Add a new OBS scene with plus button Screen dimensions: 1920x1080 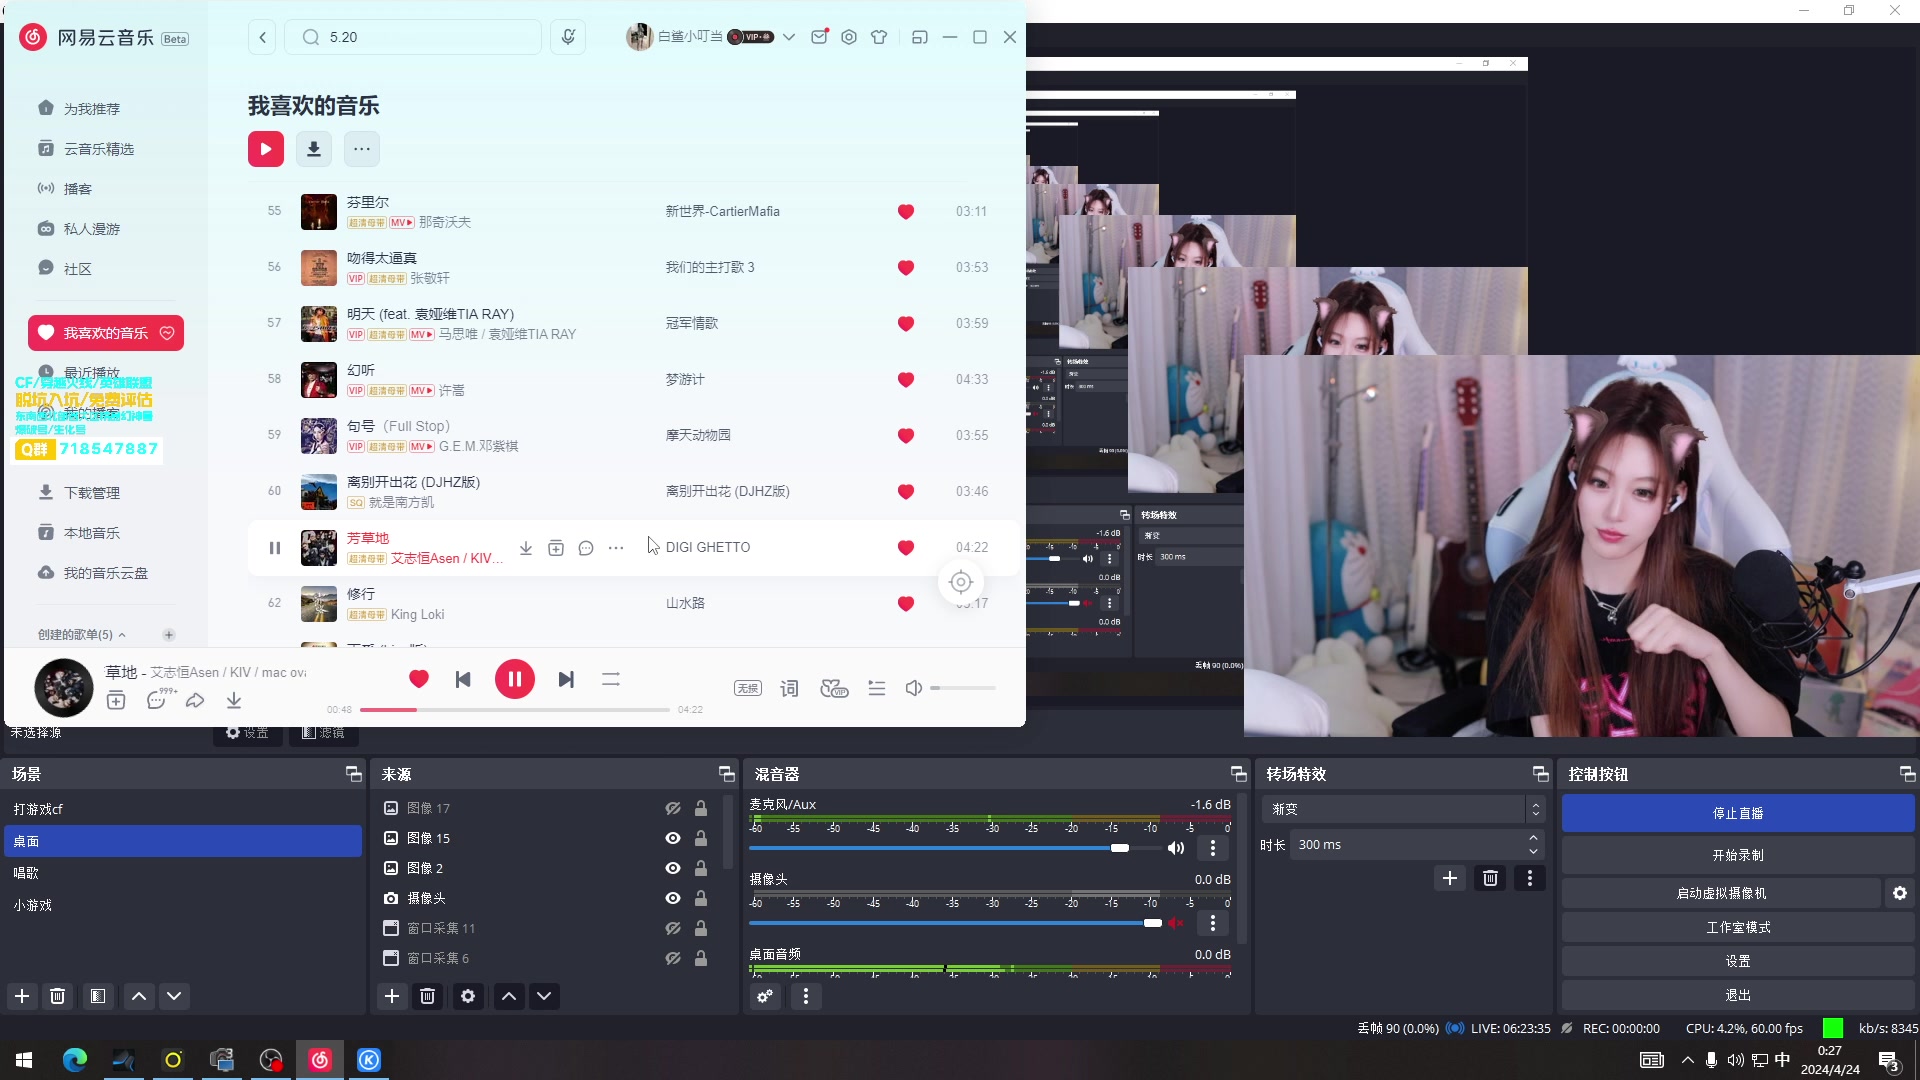click(x=22, y=996)
